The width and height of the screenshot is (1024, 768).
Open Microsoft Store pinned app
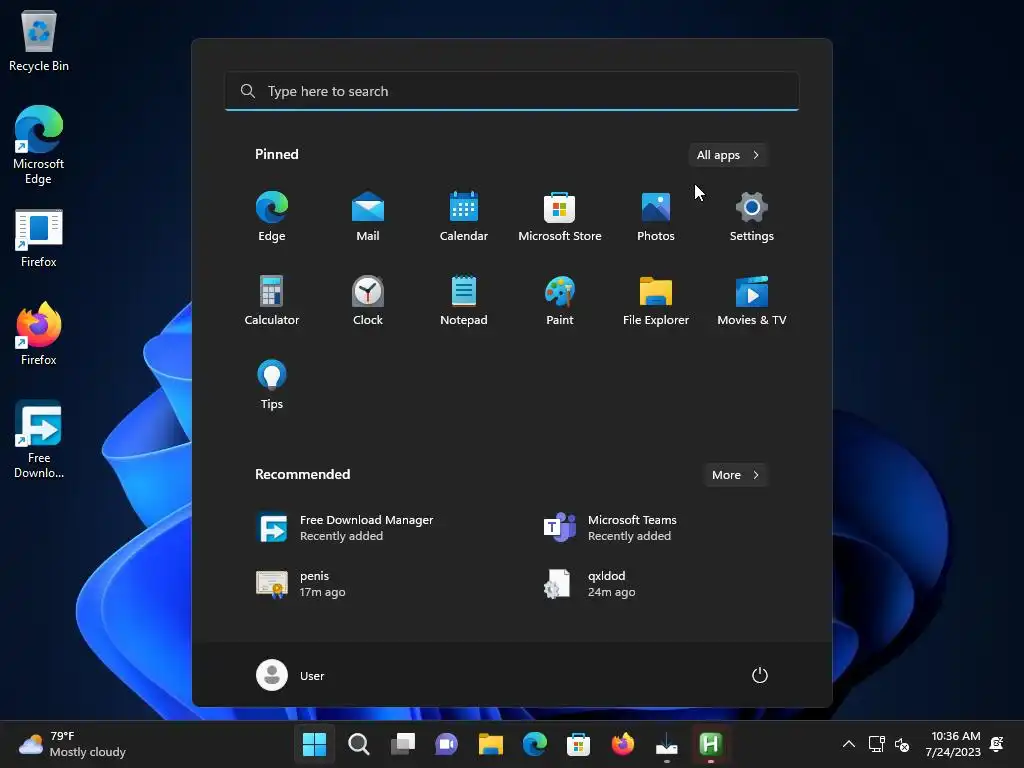(x=560, y=216)
